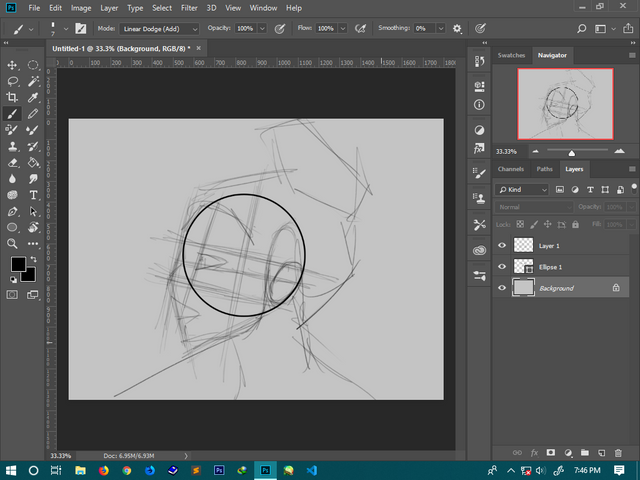Open the tool preset picker arrow
640x480 pixels.
pos(31,29)
